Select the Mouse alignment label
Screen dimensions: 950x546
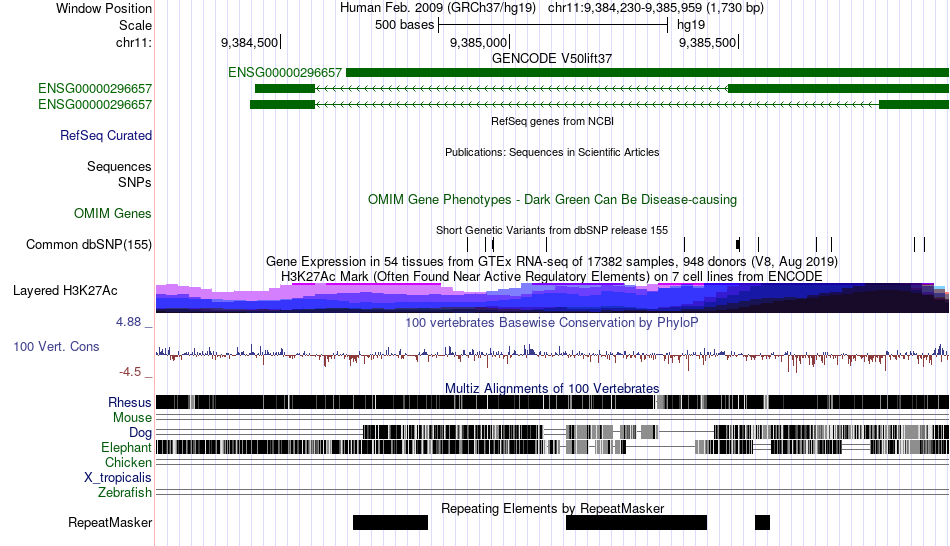[132, 418]
